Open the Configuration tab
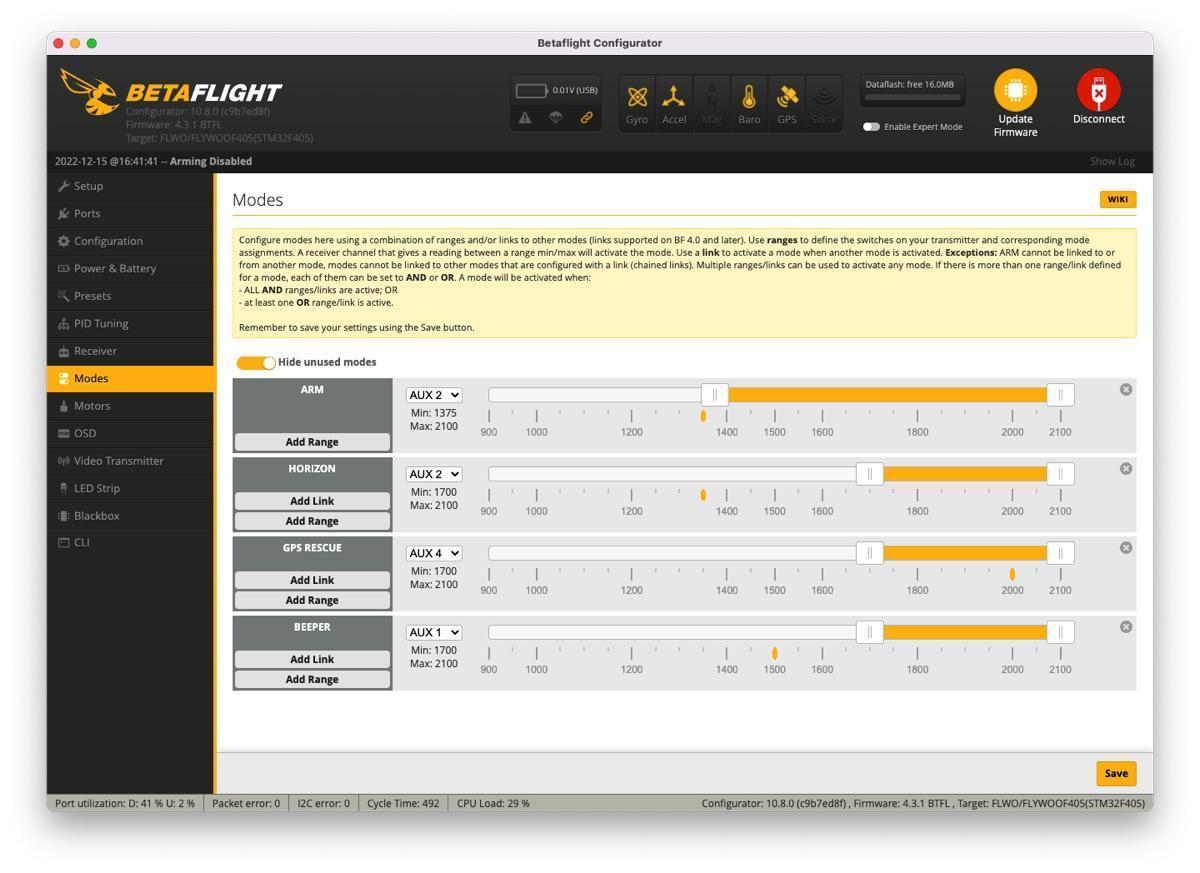This screenshot has width=1200, height=873. [x=130, y=241]
